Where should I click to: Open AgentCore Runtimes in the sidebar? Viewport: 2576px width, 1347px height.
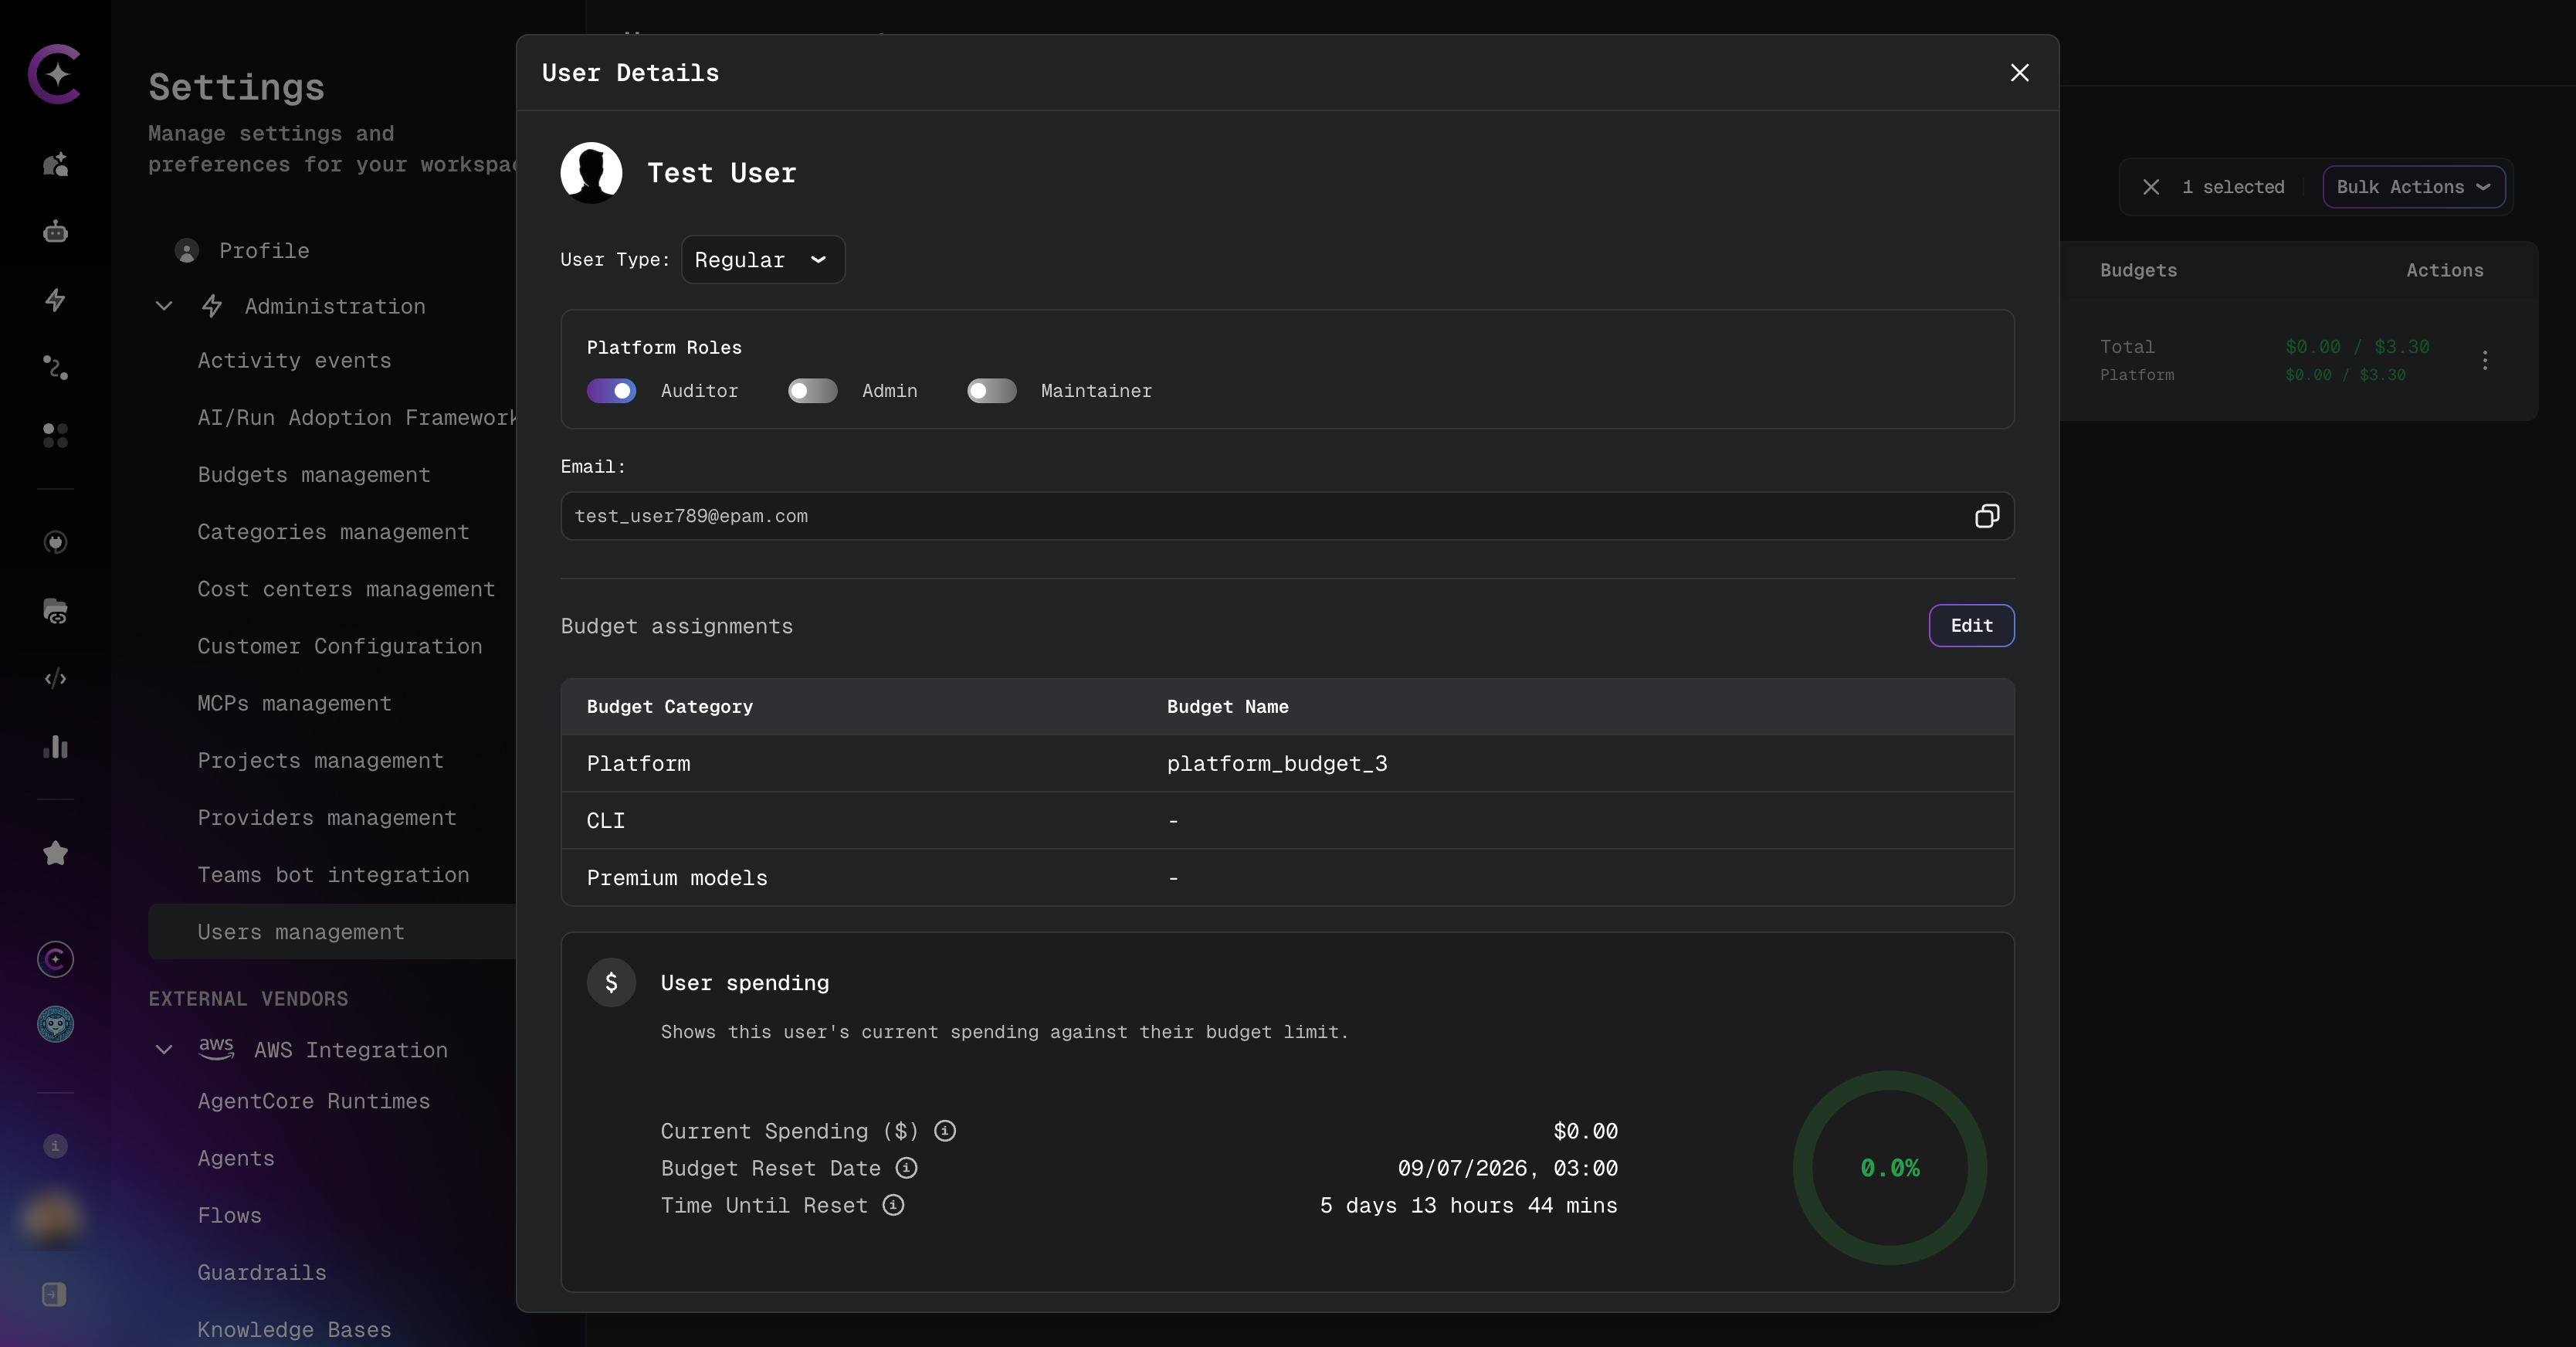coord(314,1102)
